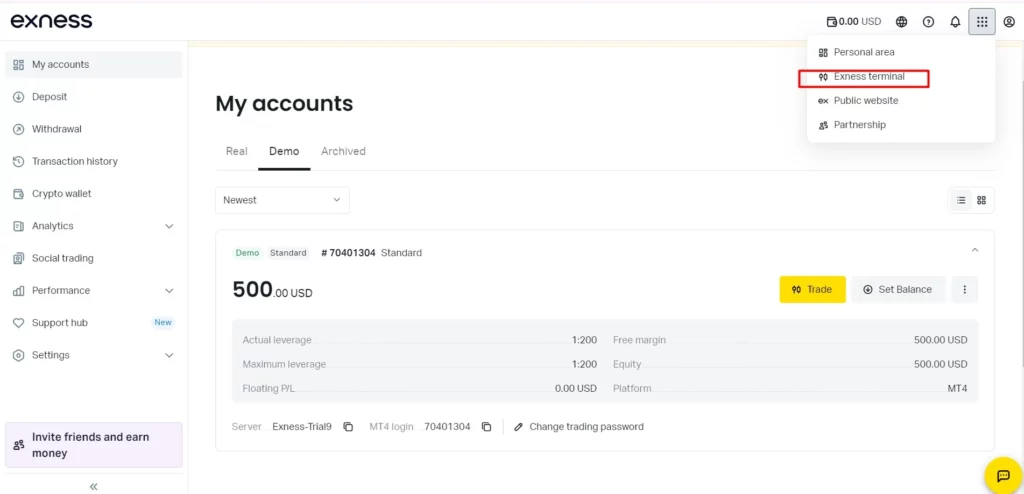Open Public website from apps menu

pos(901,101)
